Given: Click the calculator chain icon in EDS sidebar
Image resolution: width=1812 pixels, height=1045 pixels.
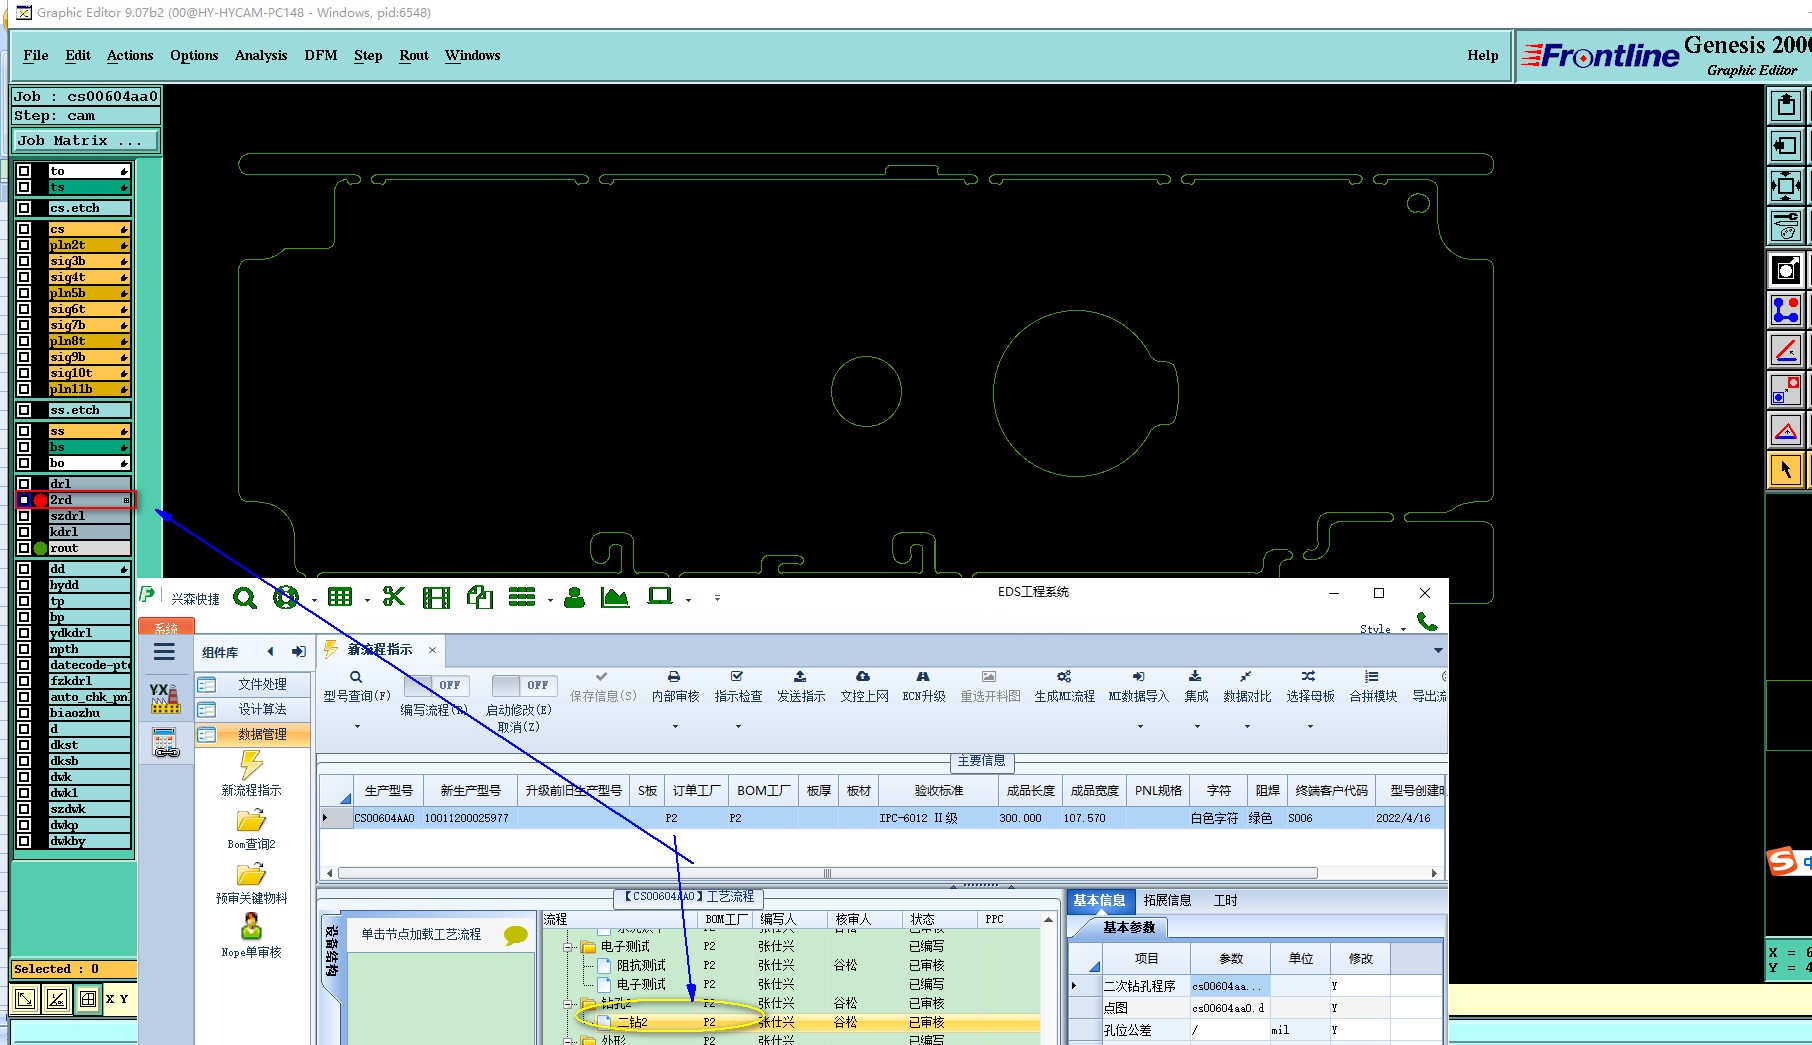Looking at the screenshot, I should [x=165, y=743].
